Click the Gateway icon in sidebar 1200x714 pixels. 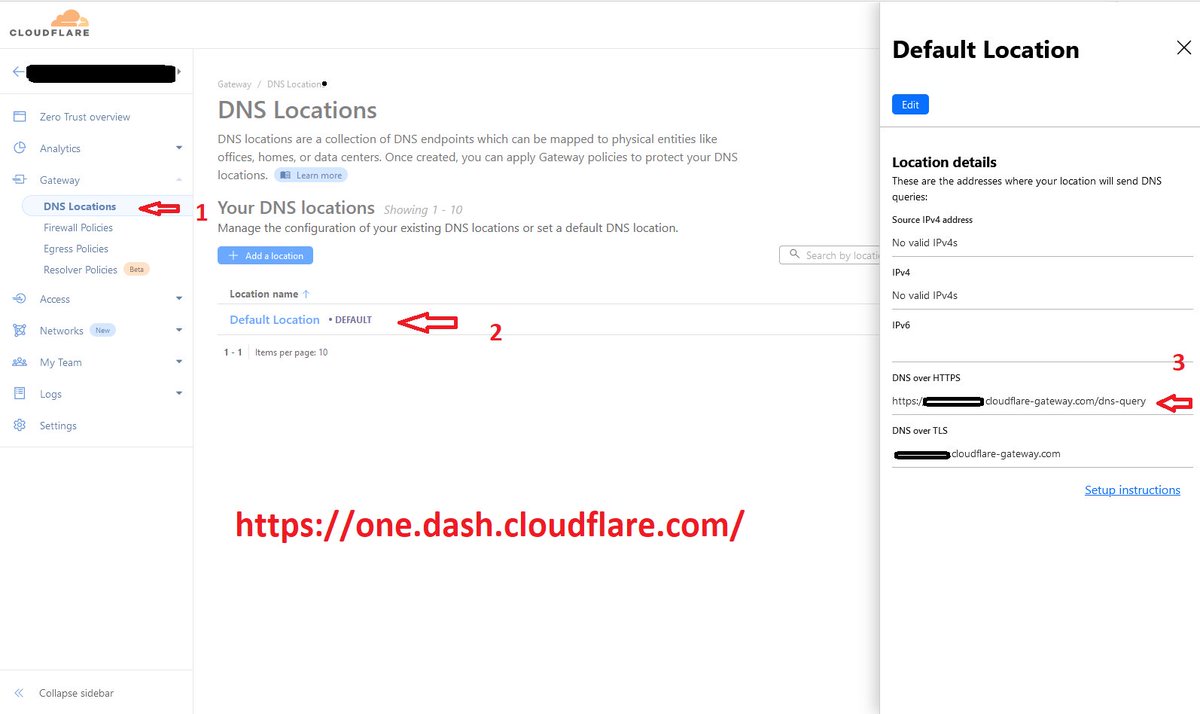click(x=19, y=180)
